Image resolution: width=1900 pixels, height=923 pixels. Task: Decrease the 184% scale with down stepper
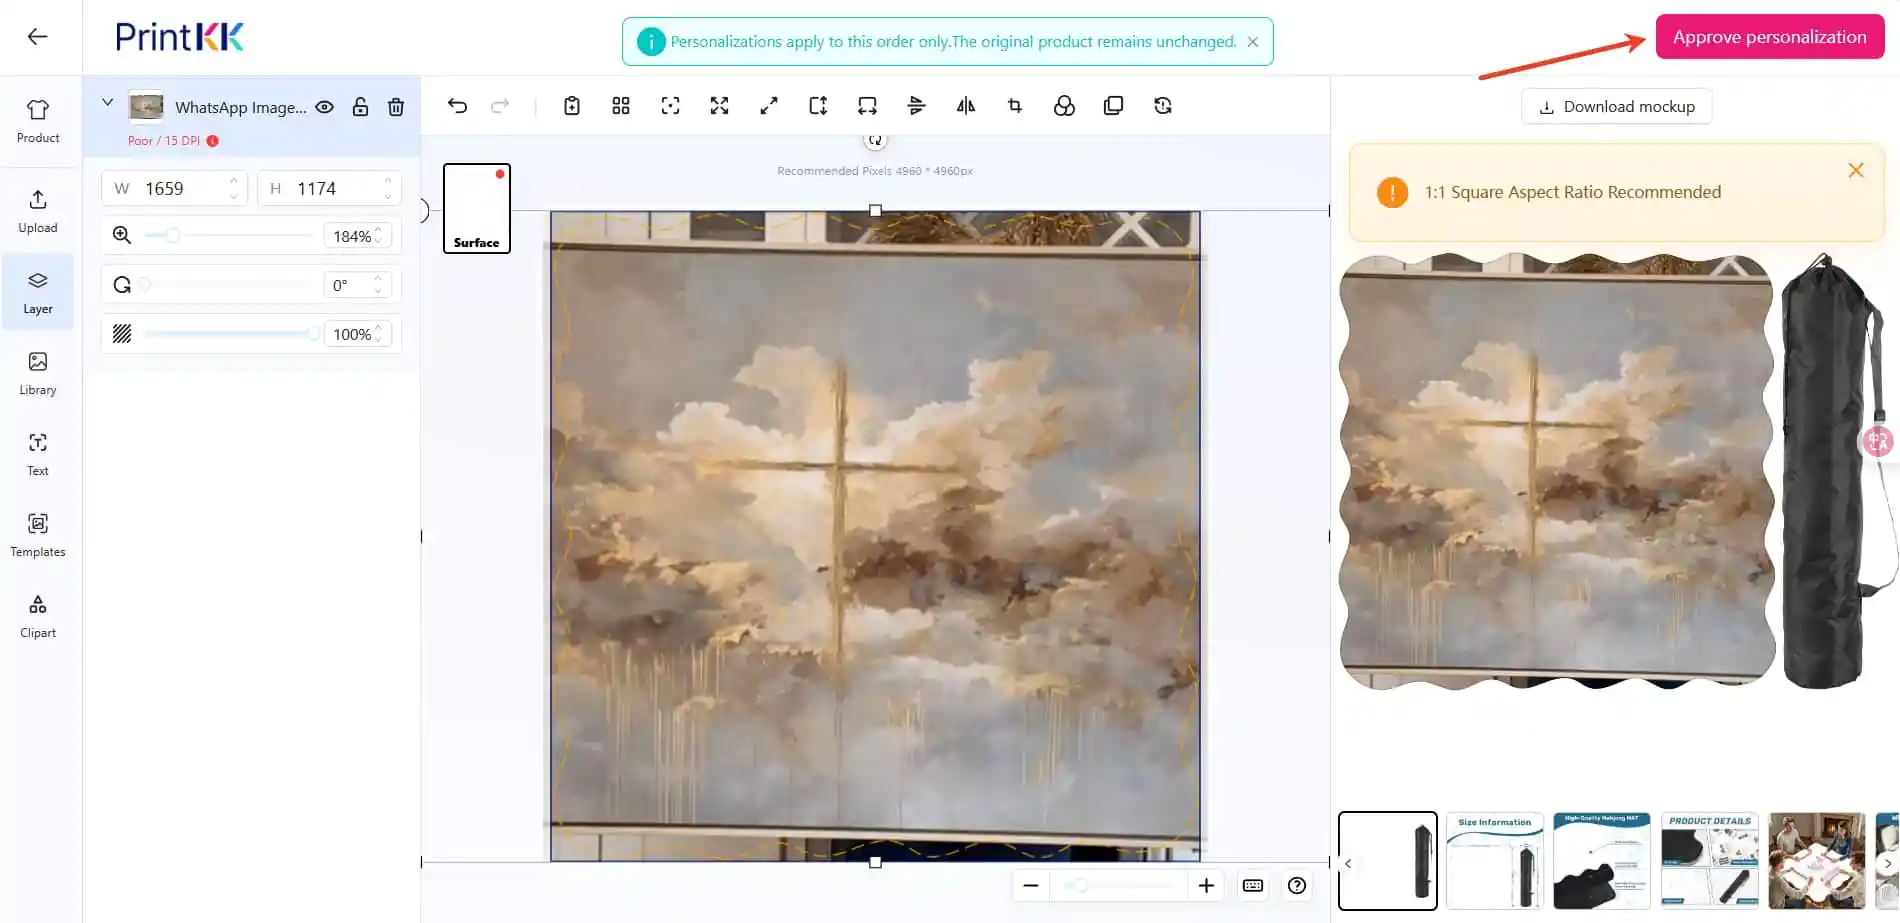tap(378, 242)
